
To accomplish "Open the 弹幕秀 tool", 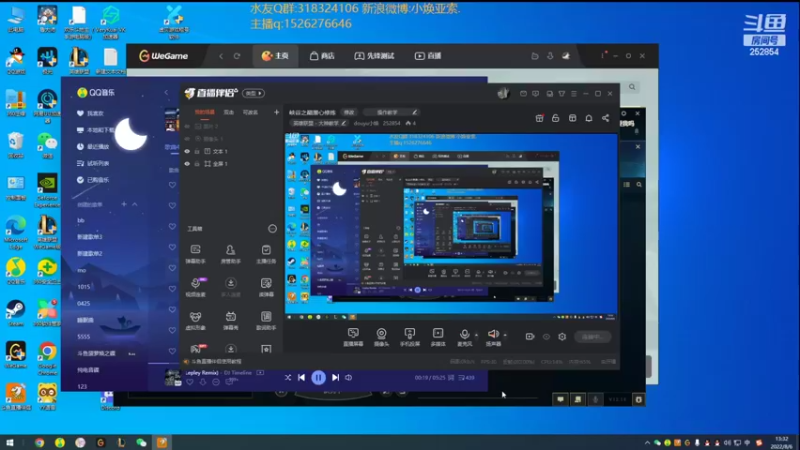I will tap(230, 320).
